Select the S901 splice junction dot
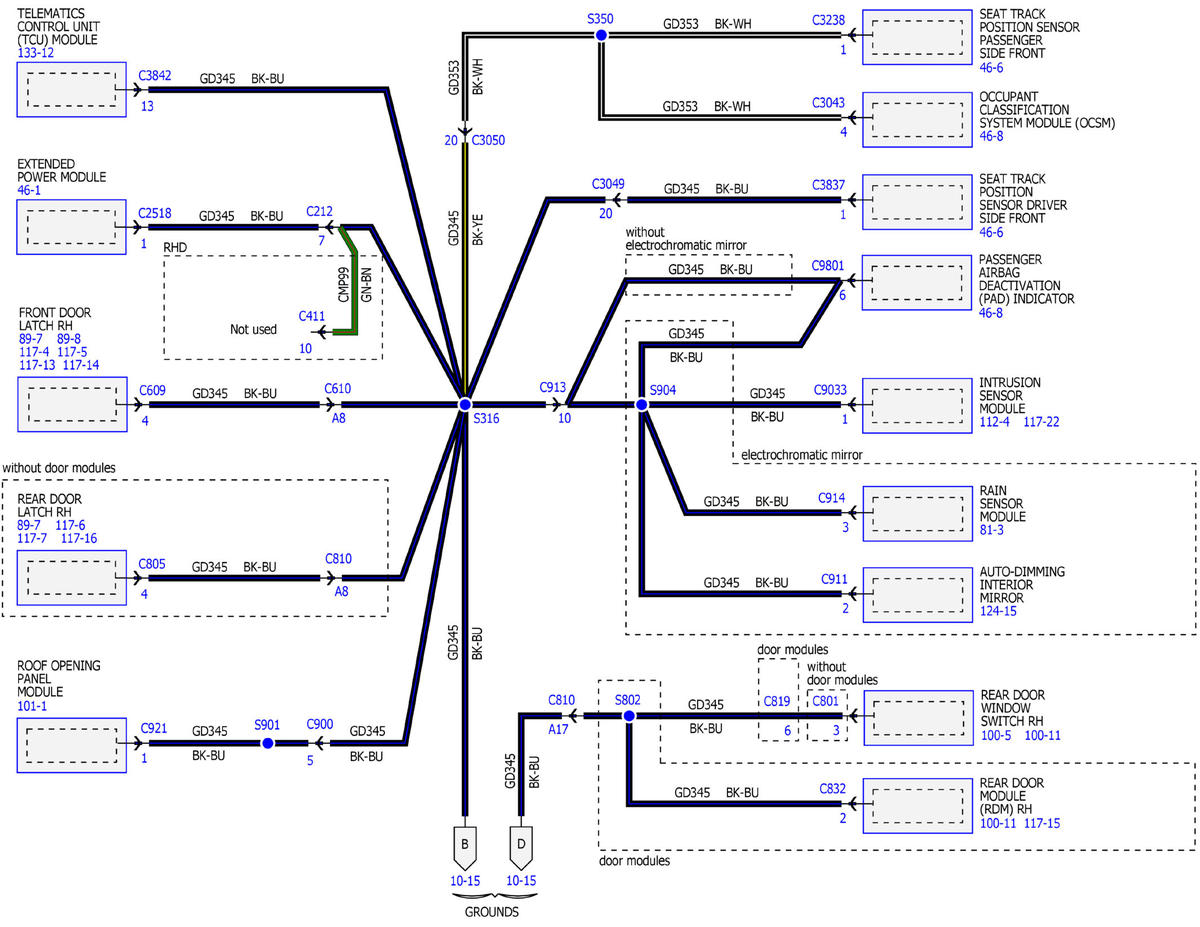Screen dimensions: 1200x927 (x=267, y=743)
